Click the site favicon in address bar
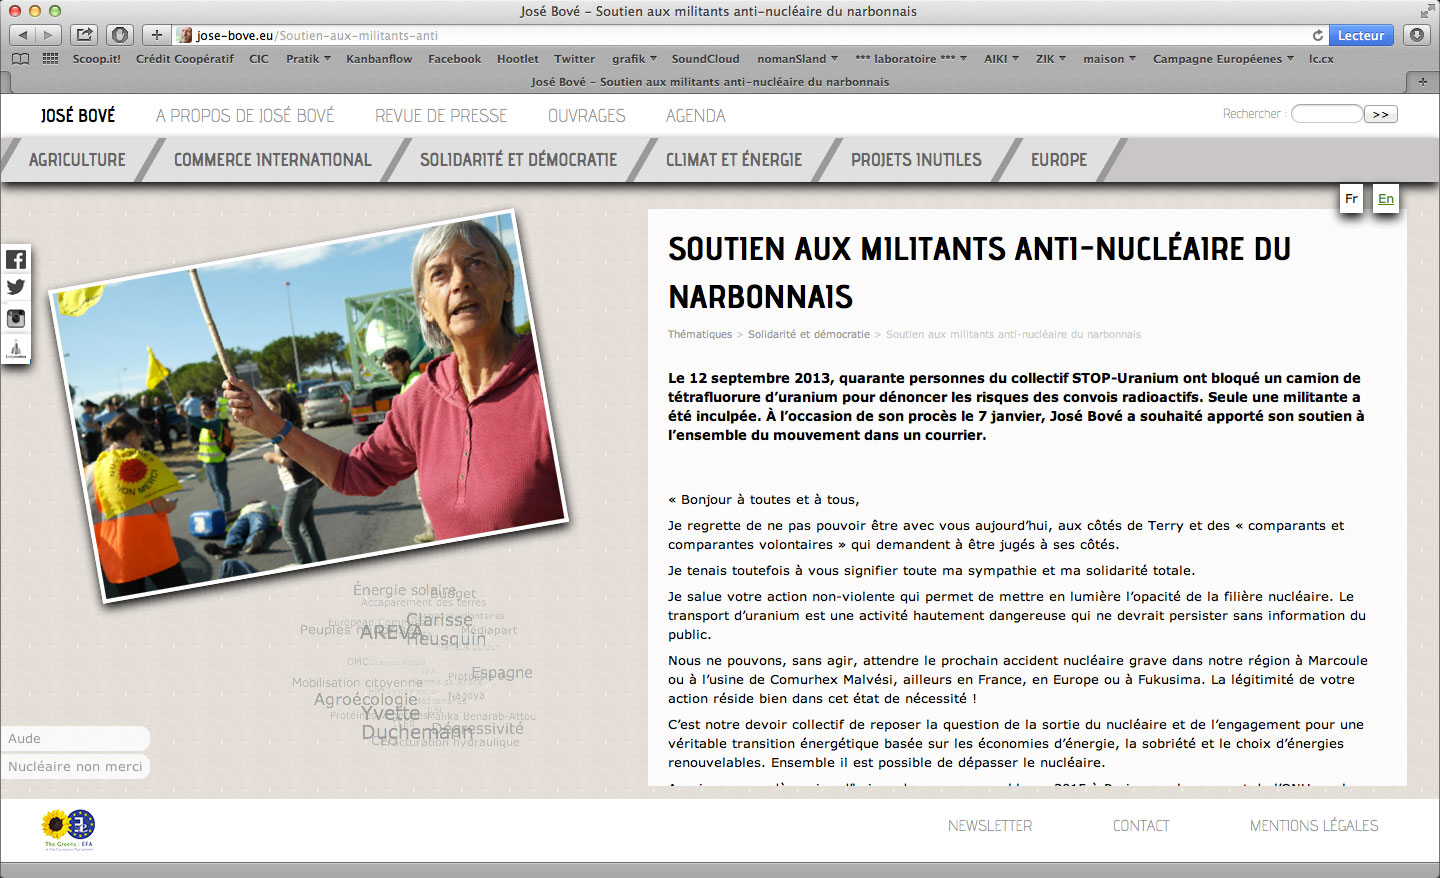 [185, 35]
